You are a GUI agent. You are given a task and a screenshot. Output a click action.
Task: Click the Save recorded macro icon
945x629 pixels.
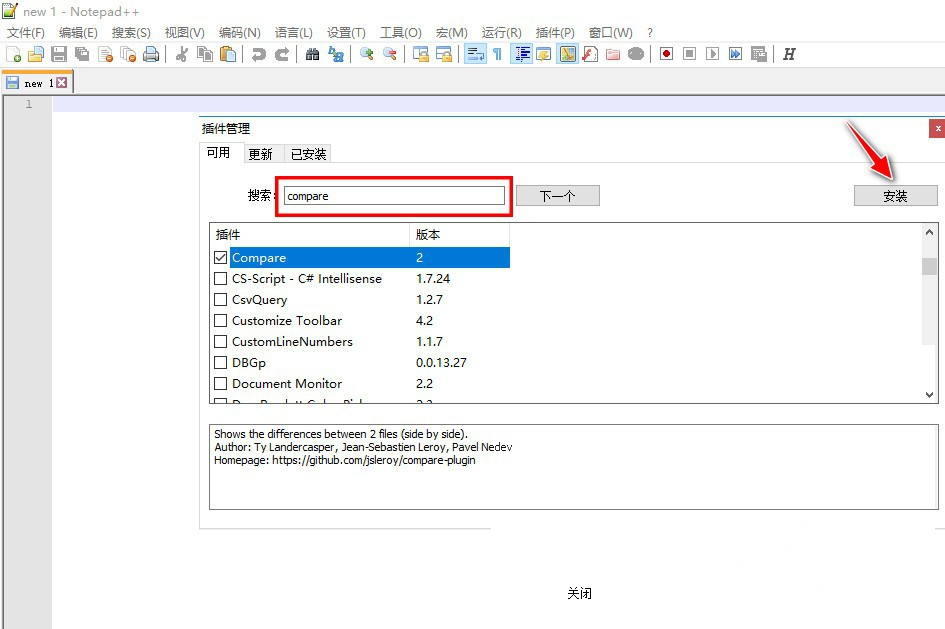[758, 54]
